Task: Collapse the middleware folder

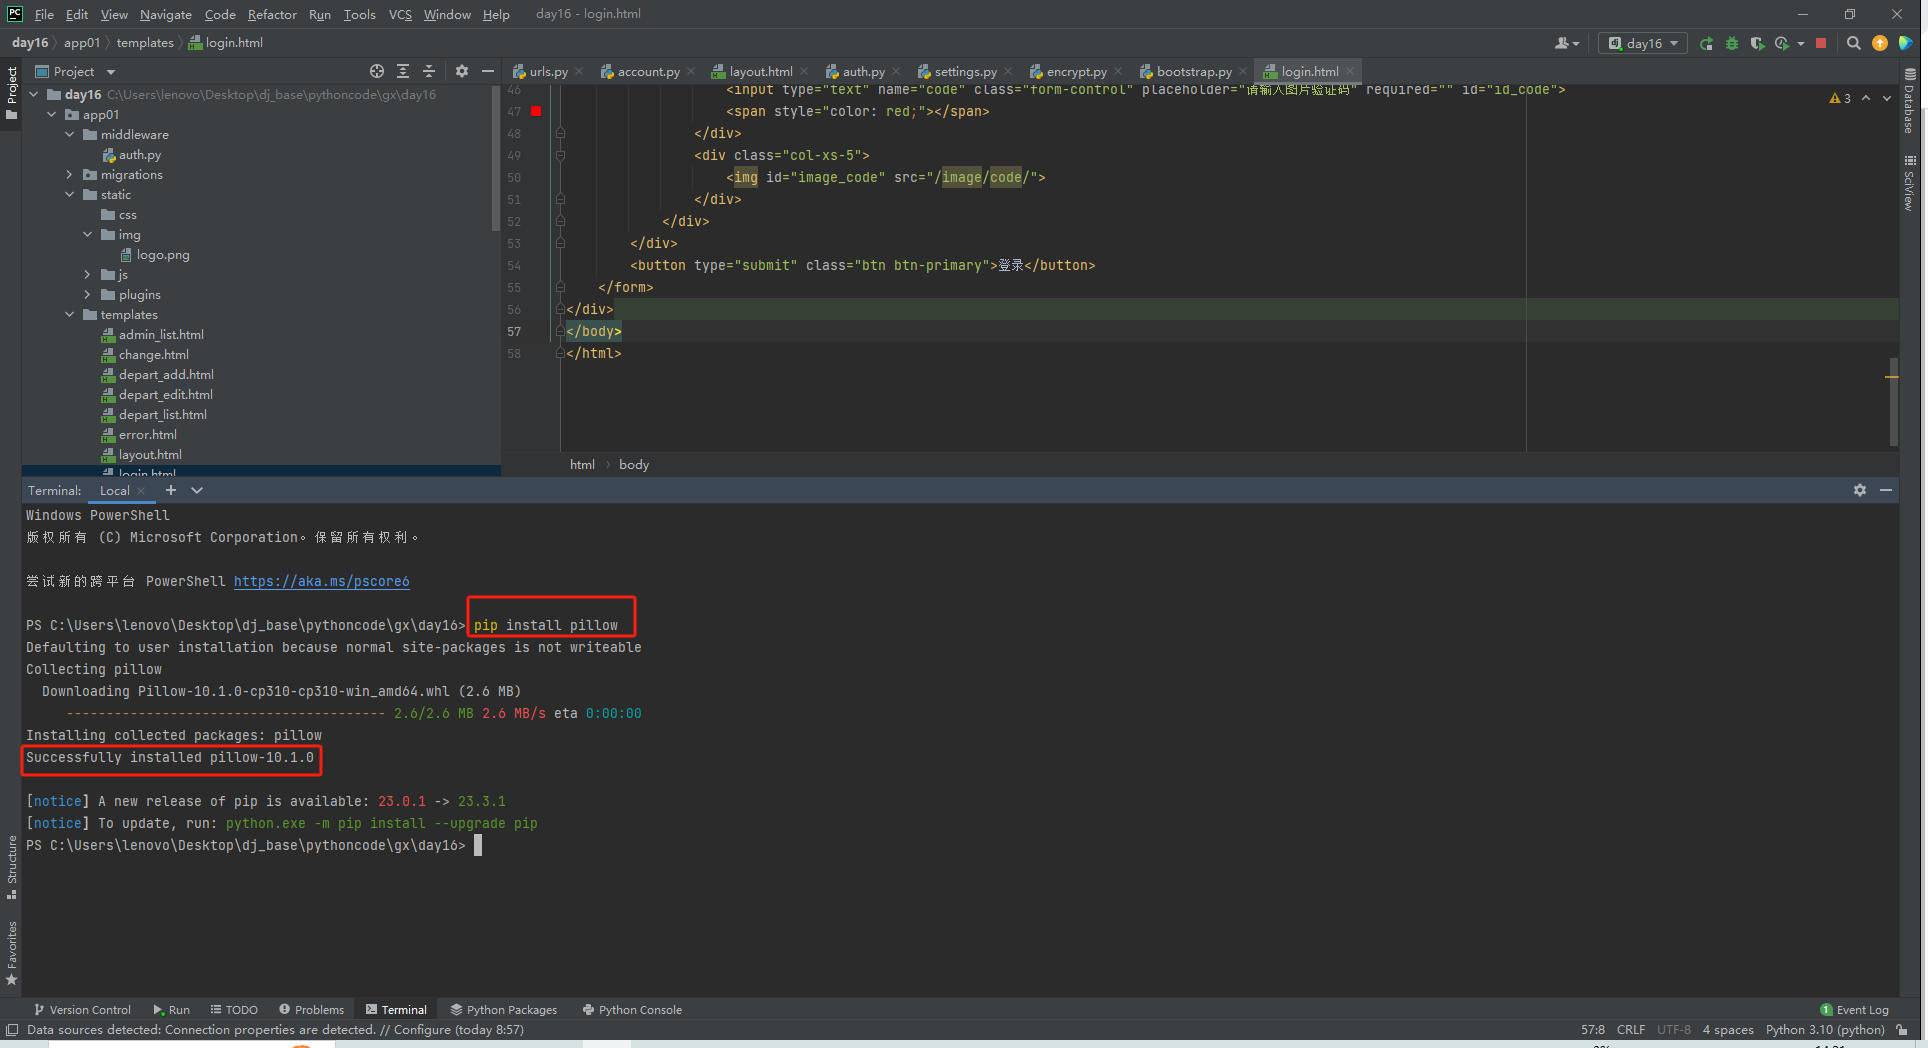Action: point(70,135)
